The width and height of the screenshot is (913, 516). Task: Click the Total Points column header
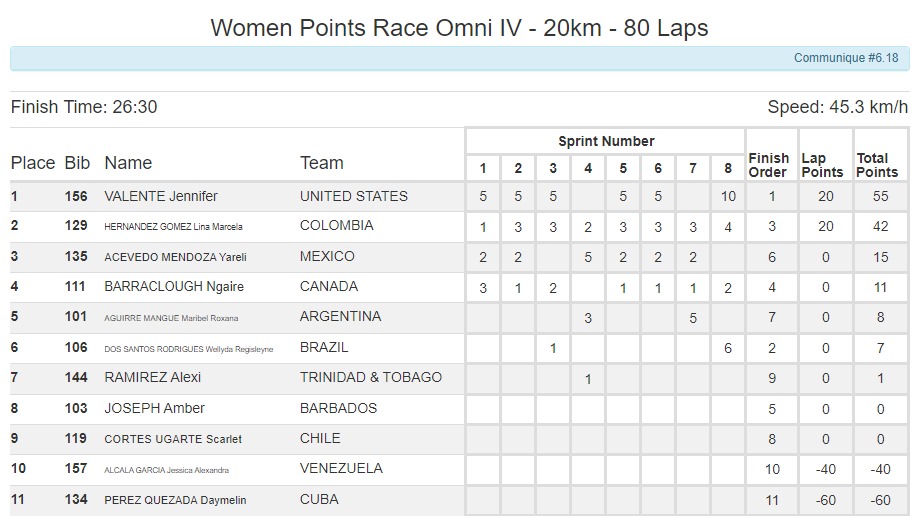877,165
